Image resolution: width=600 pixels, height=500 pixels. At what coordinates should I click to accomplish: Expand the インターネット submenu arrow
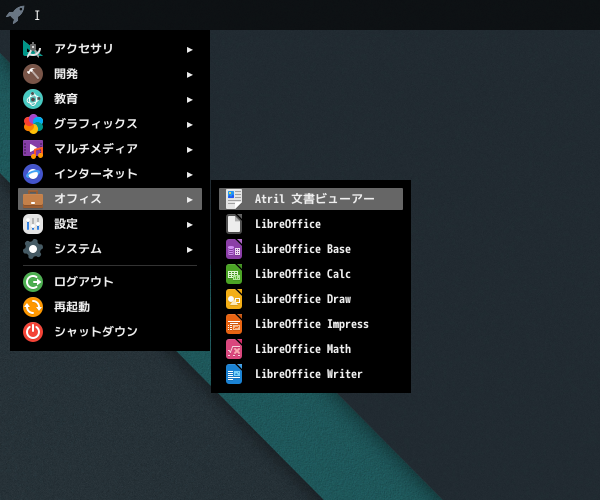click(189, 175)
